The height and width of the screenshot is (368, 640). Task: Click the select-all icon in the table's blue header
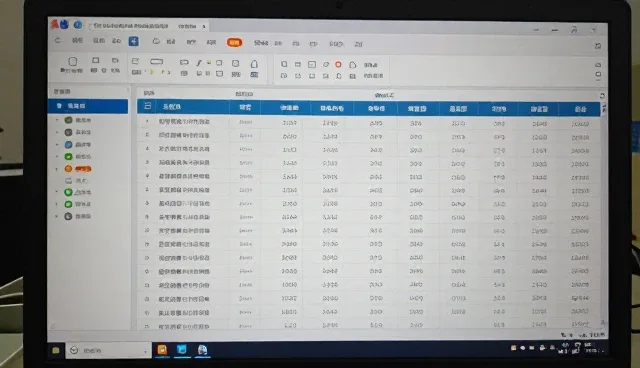tap(147, 106)
